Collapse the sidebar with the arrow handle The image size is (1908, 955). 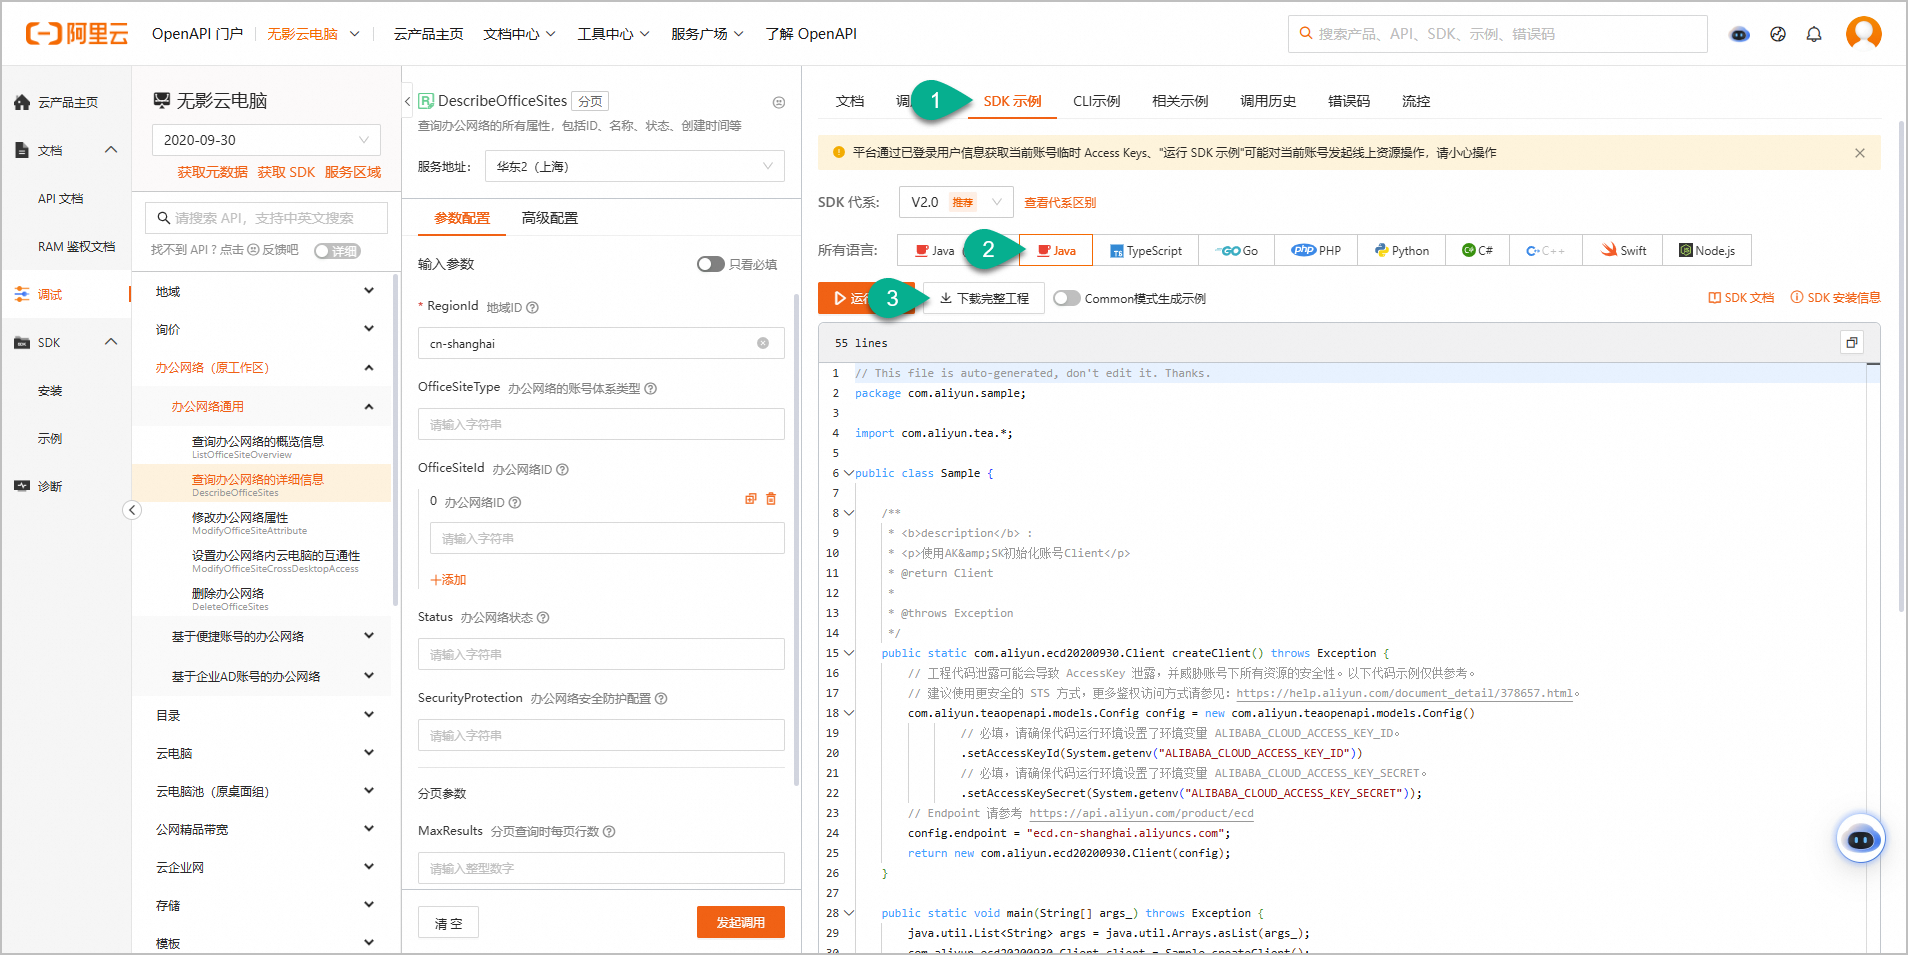(x=132, y=510)
